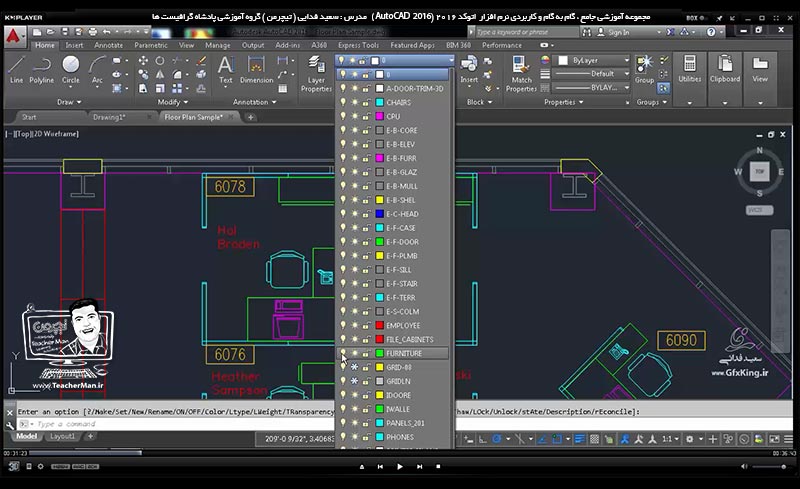Select the A-DOOR-TRIM-3D layer entry
Image resolution: width=800 pixels, height=489 pixels.
[x=393, y=88]
